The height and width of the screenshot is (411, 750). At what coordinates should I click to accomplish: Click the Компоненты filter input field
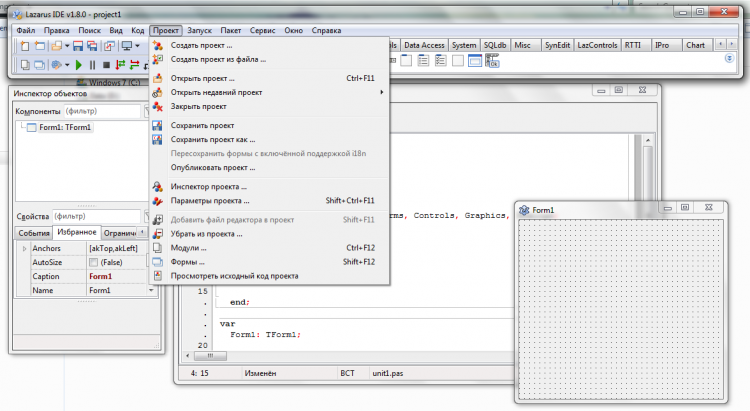click(102, 111)
